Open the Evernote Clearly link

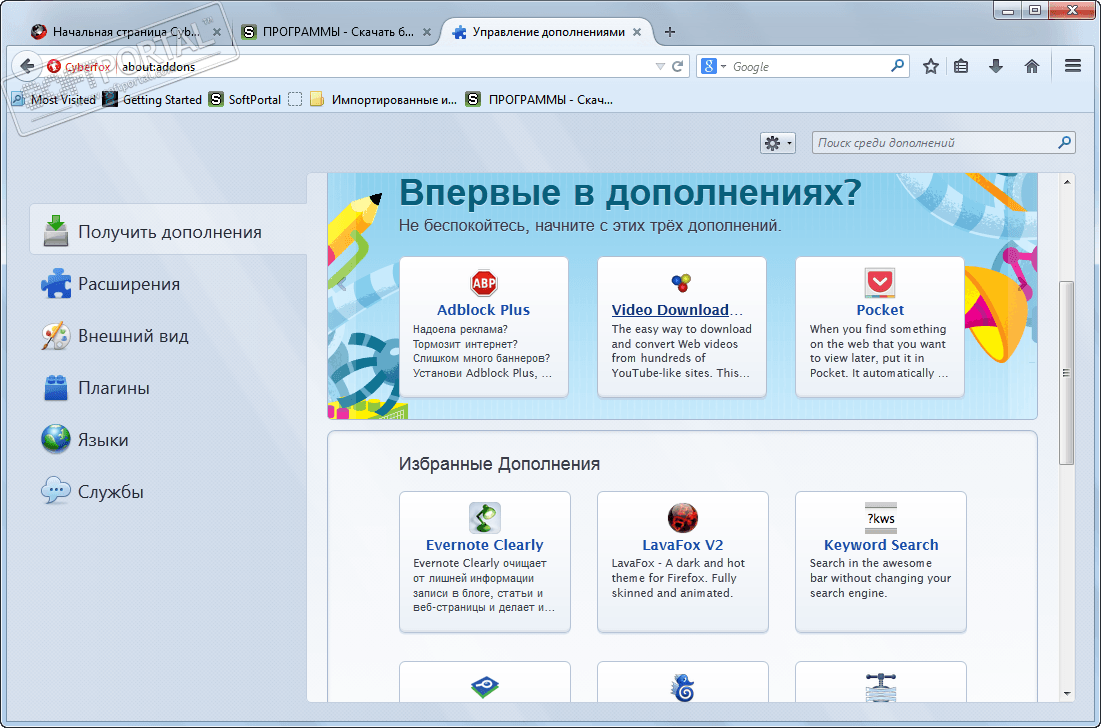pos(484,545)
